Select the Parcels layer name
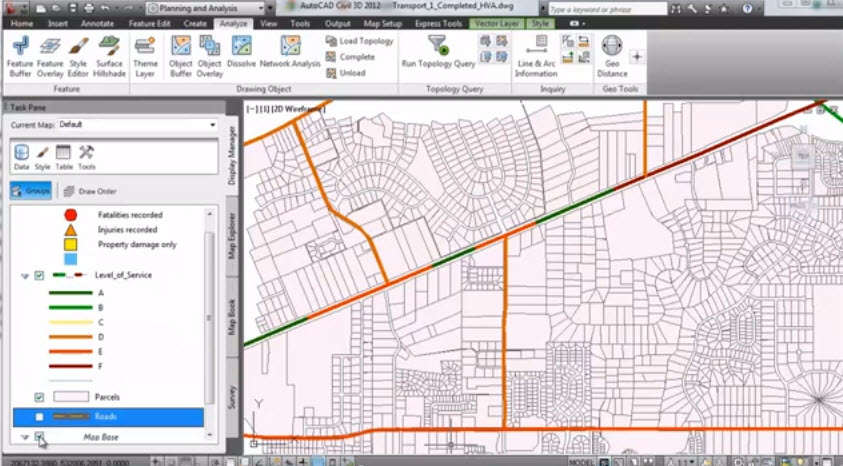Screen dimensions: 843x466 [107, 397]
